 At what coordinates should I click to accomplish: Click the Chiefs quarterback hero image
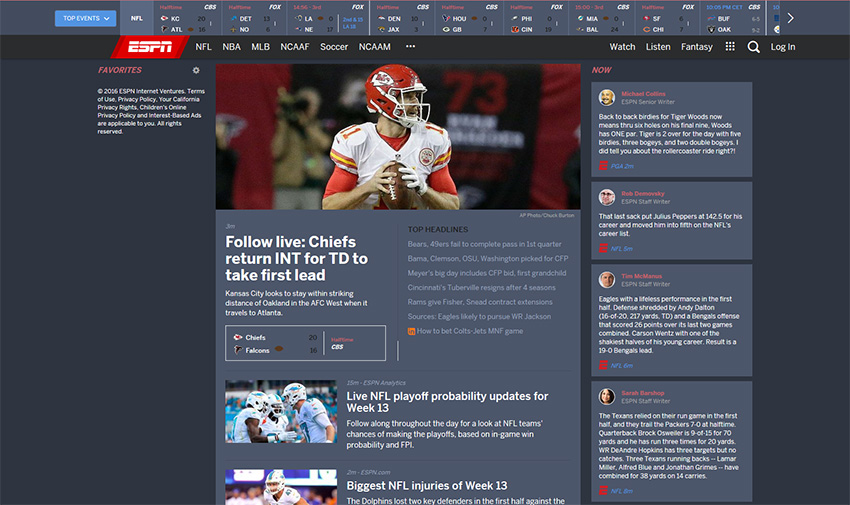coord(398,137)
